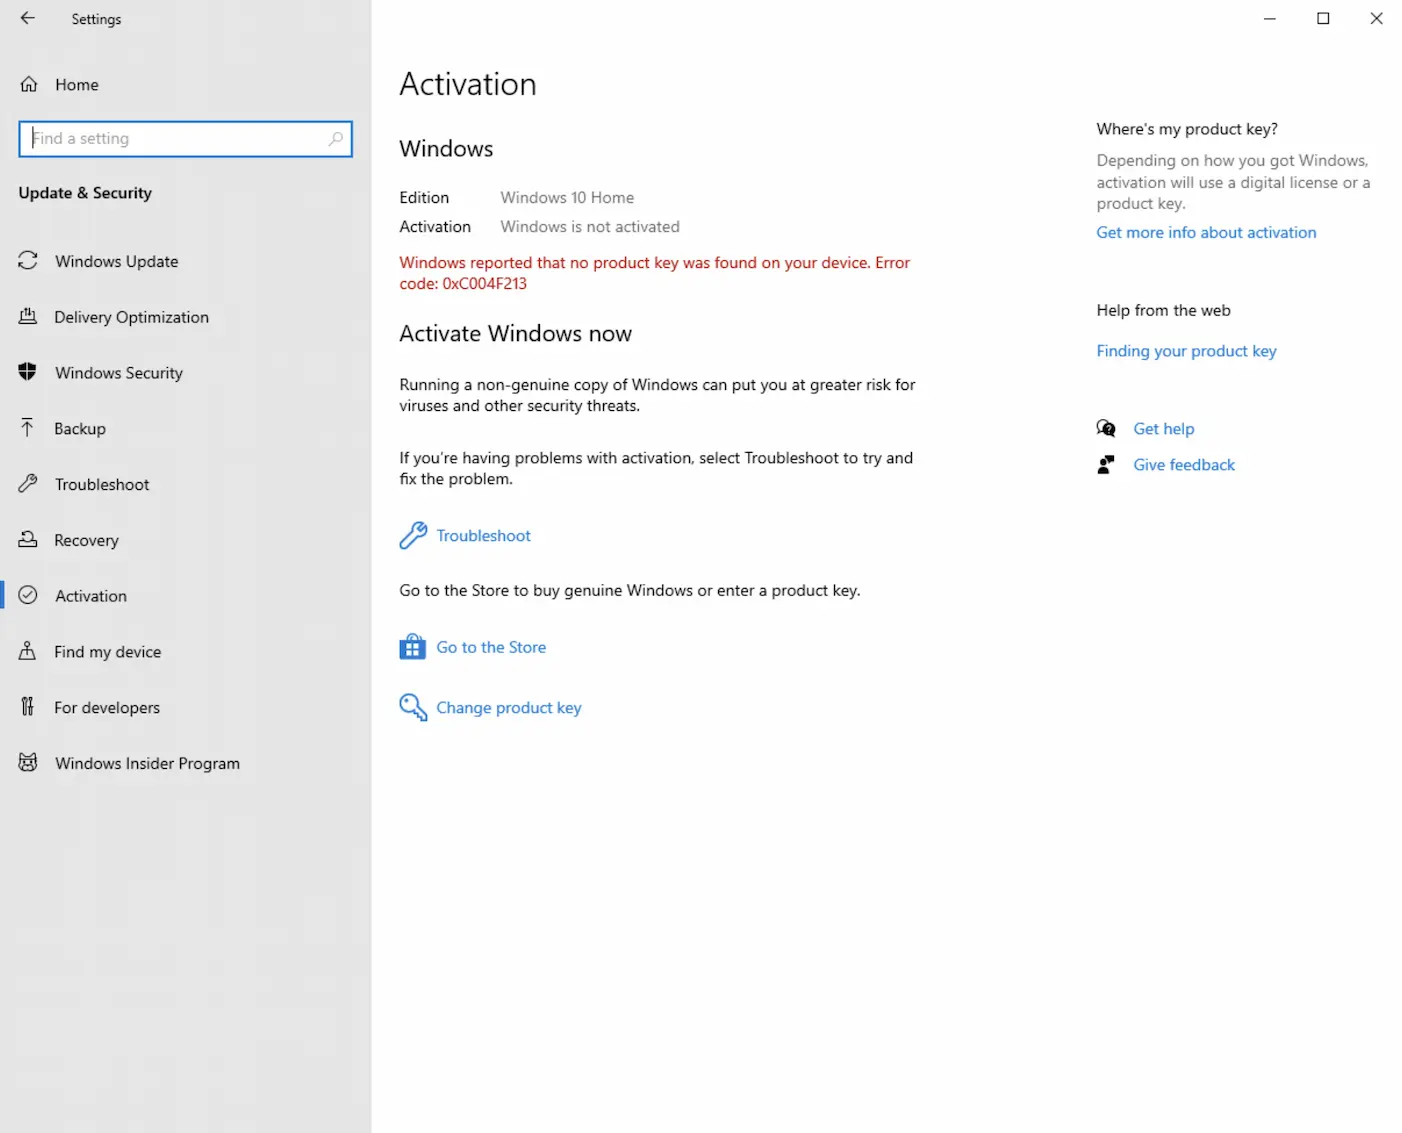The height and width of the screenshot is (1133, 1402).
Task: Click the Go to the Store link
Action: [491, 647]
